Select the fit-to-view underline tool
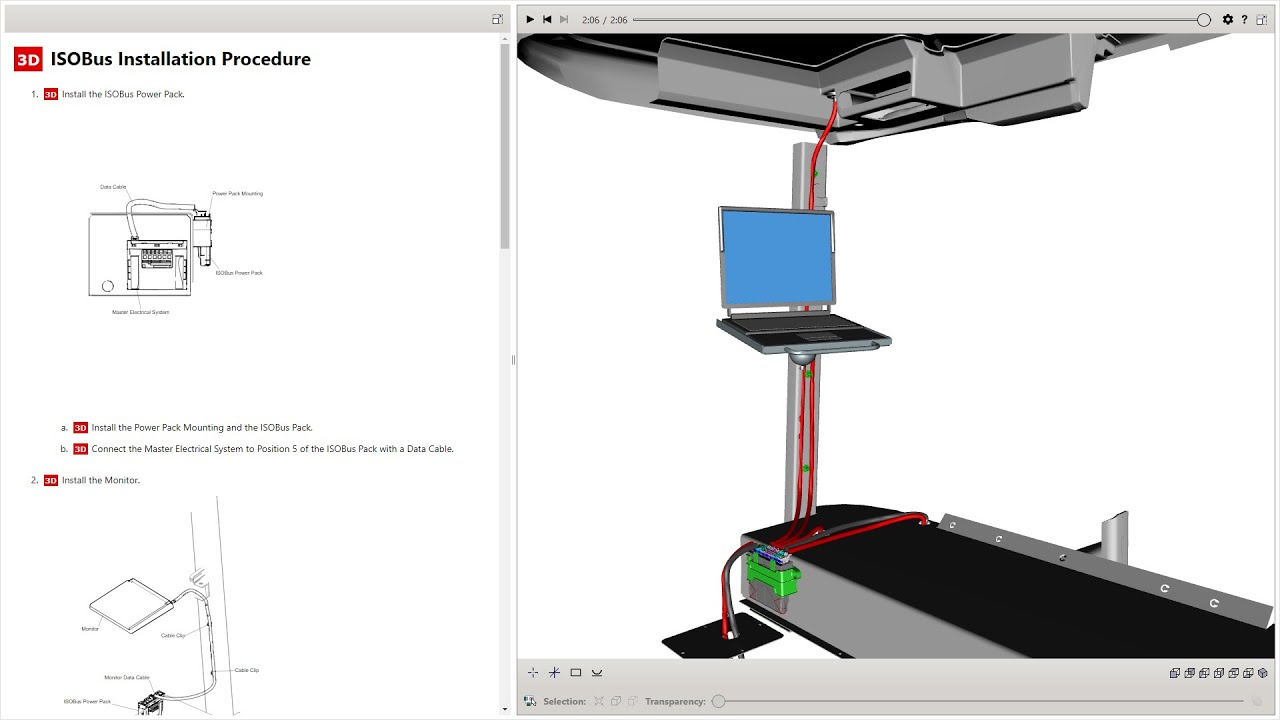Image resolution: width=1280 pixels, height=720 pixels. click(x=597, y=673)
